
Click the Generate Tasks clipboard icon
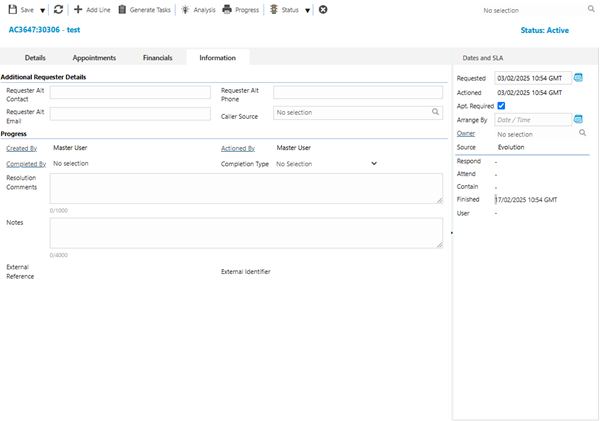tap(122, 9)
